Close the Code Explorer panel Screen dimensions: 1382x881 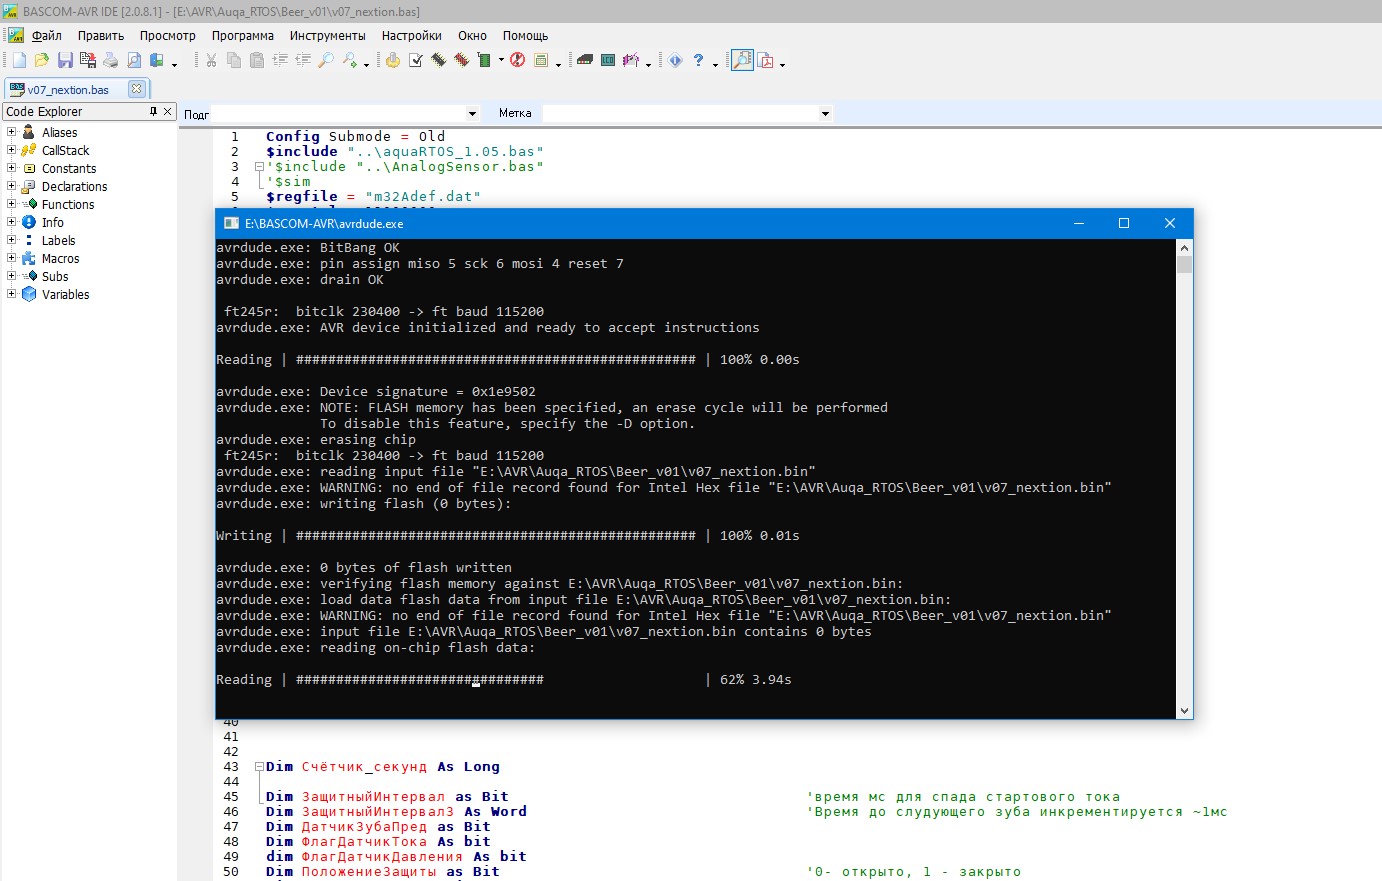(x=168, y=111)
